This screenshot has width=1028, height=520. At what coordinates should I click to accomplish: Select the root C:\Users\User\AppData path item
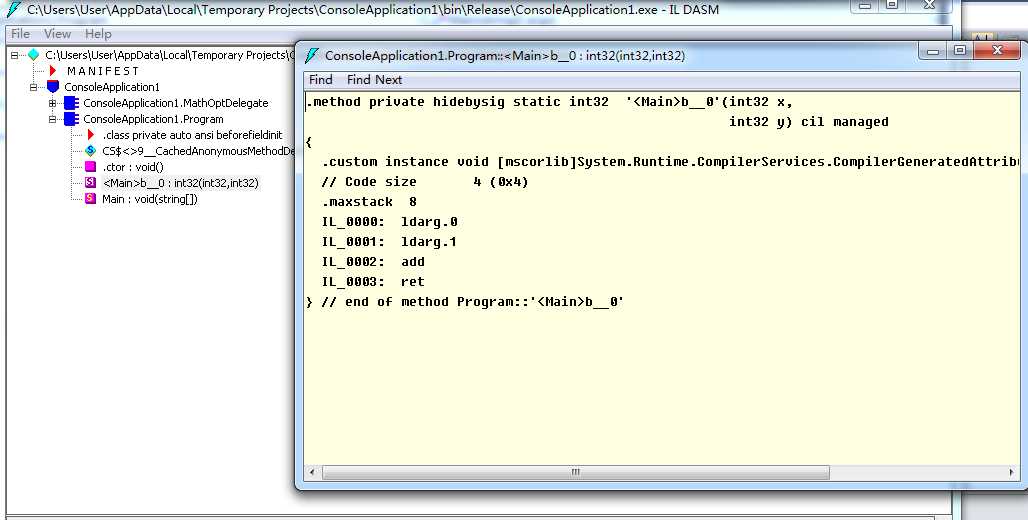(x=168, y=55)
